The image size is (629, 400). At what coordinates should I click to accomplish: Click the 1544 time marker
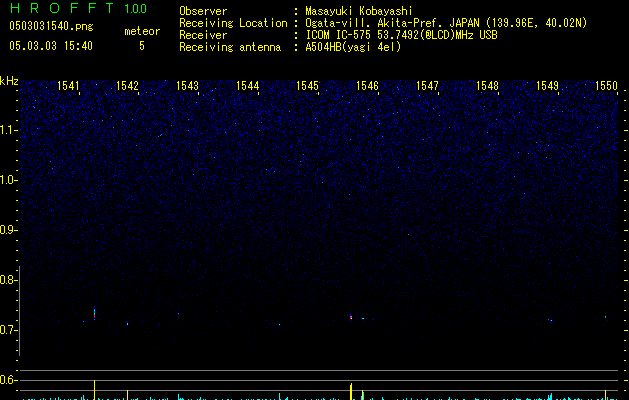(x=248, y=86)
